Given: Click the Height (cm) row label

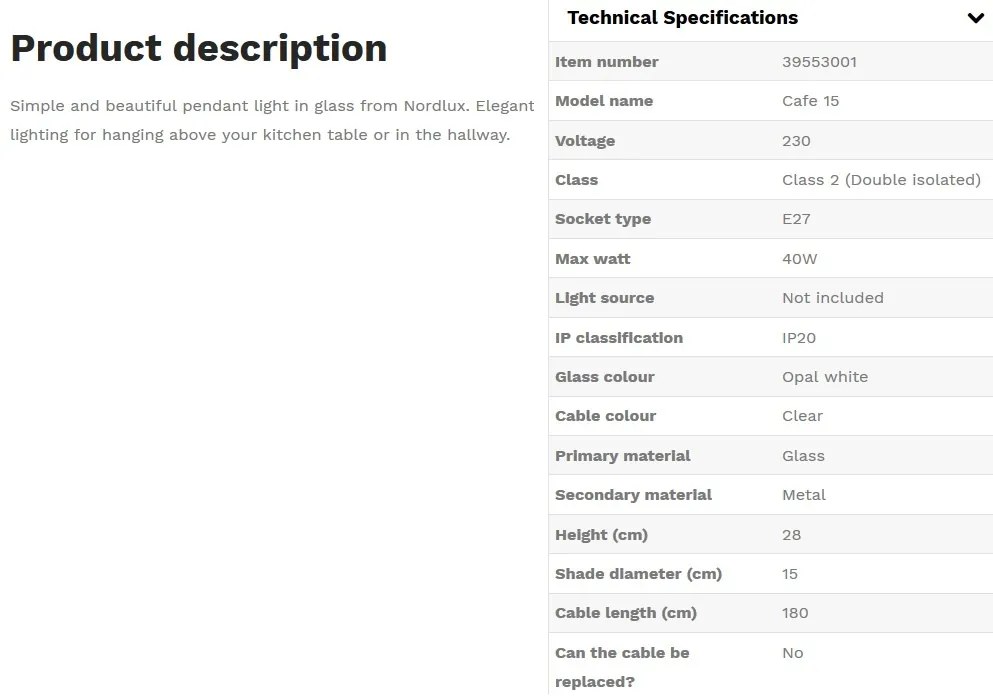Looking at the screenshot, I should [x=601, y=535].
